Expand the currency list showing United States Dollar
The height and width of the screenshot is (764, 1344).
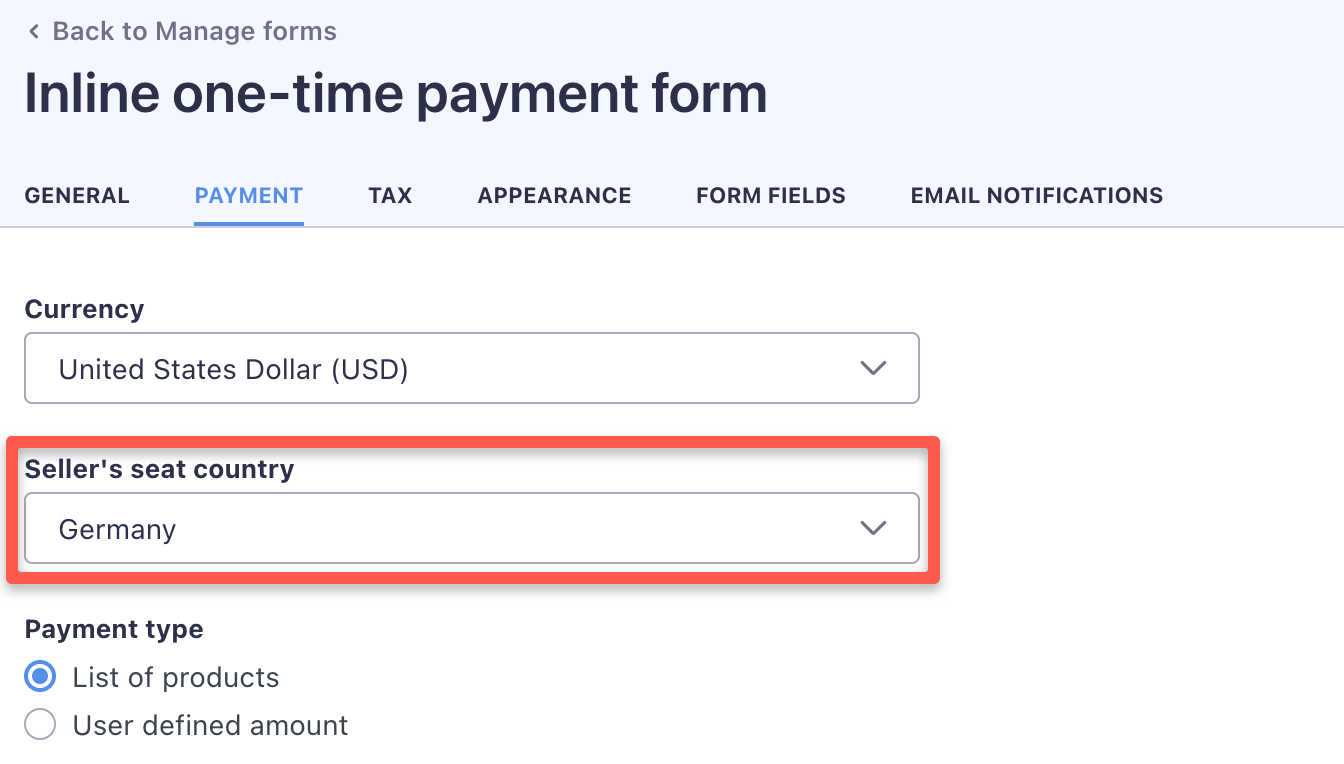tap(471, 368)
